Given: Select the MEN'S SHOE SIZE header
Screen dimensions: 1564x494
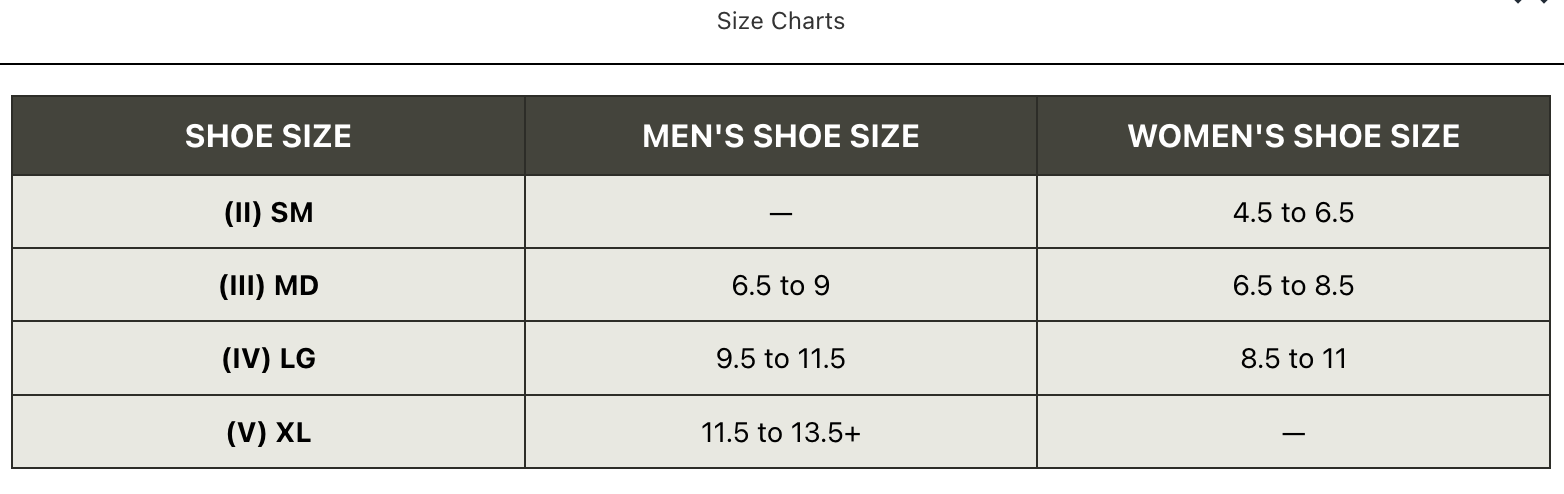Looking at the screenshot, I should click(x=780, y=136).
